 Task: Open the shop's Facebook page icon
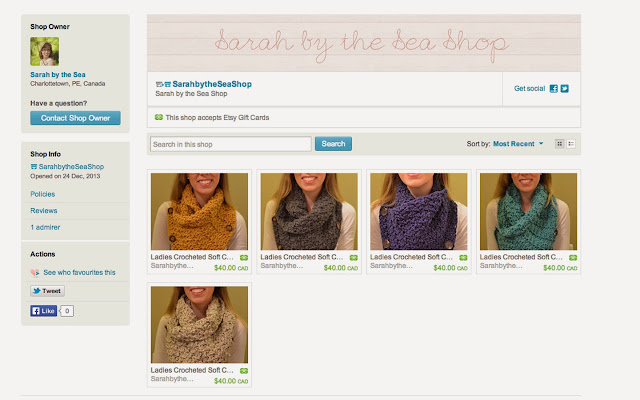[553, 89]
